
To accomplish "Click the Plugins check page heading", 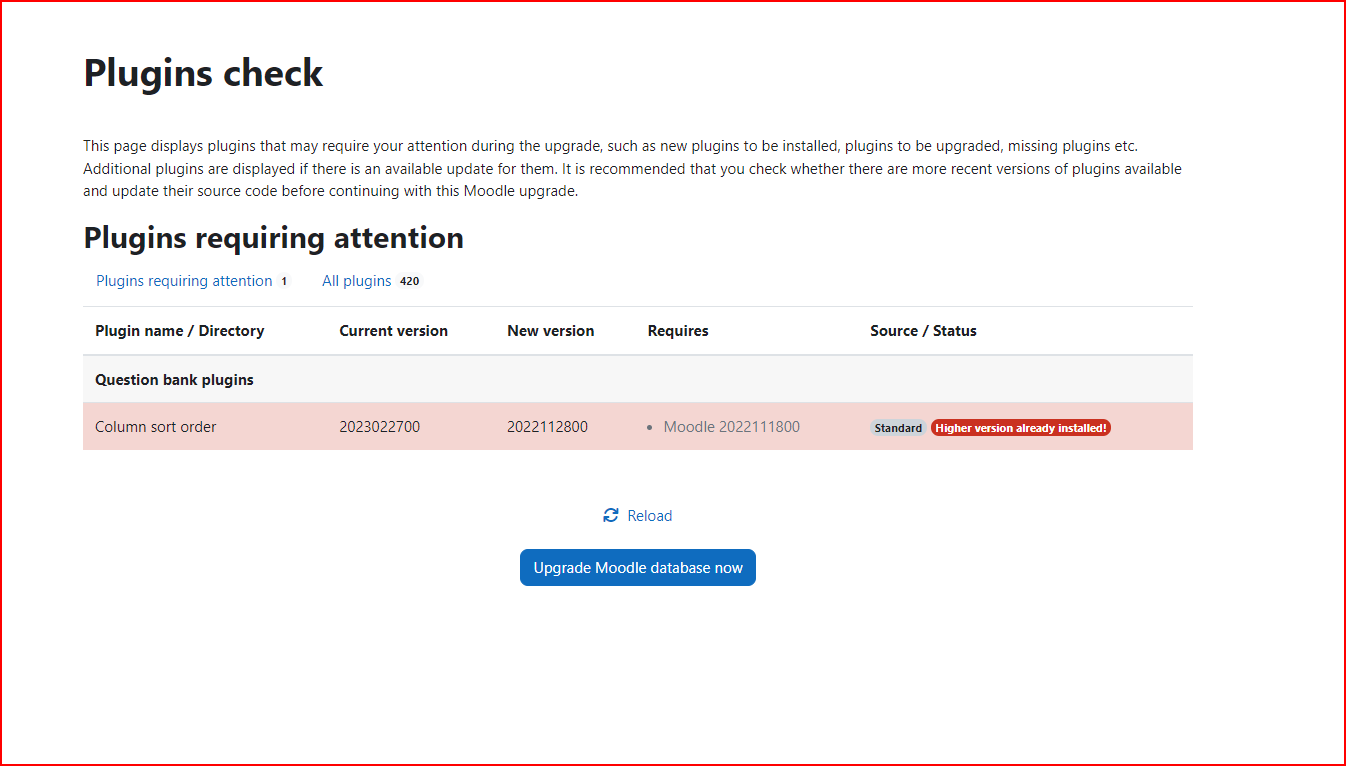I will [x=204, y=73].
